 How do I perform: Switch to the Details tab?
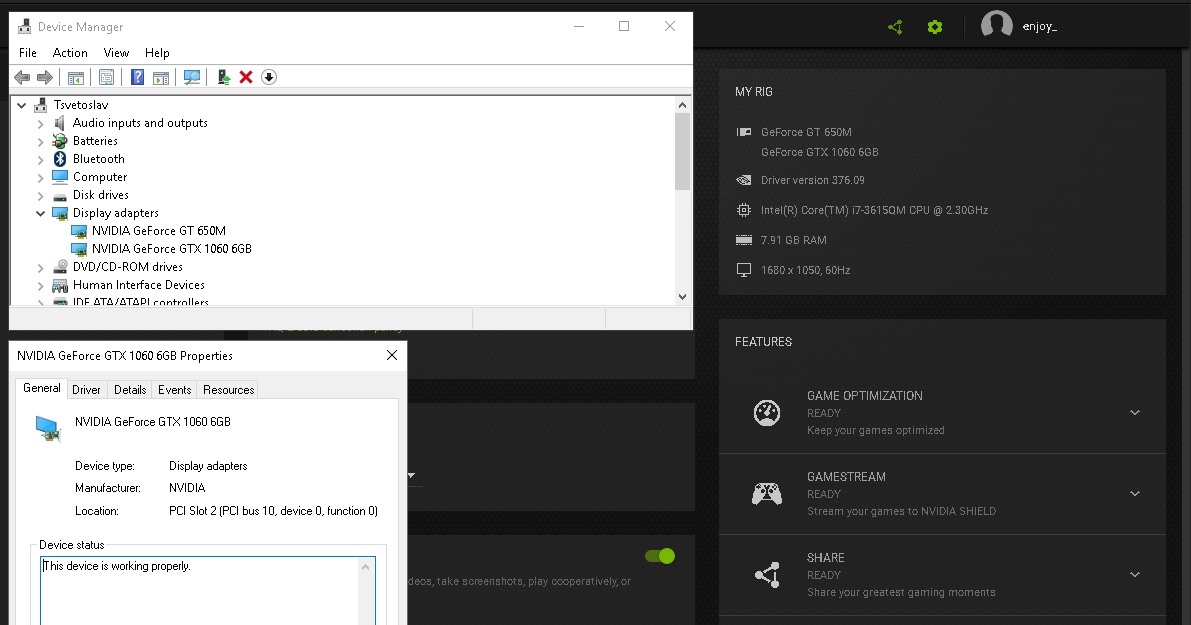pos(130,390)
